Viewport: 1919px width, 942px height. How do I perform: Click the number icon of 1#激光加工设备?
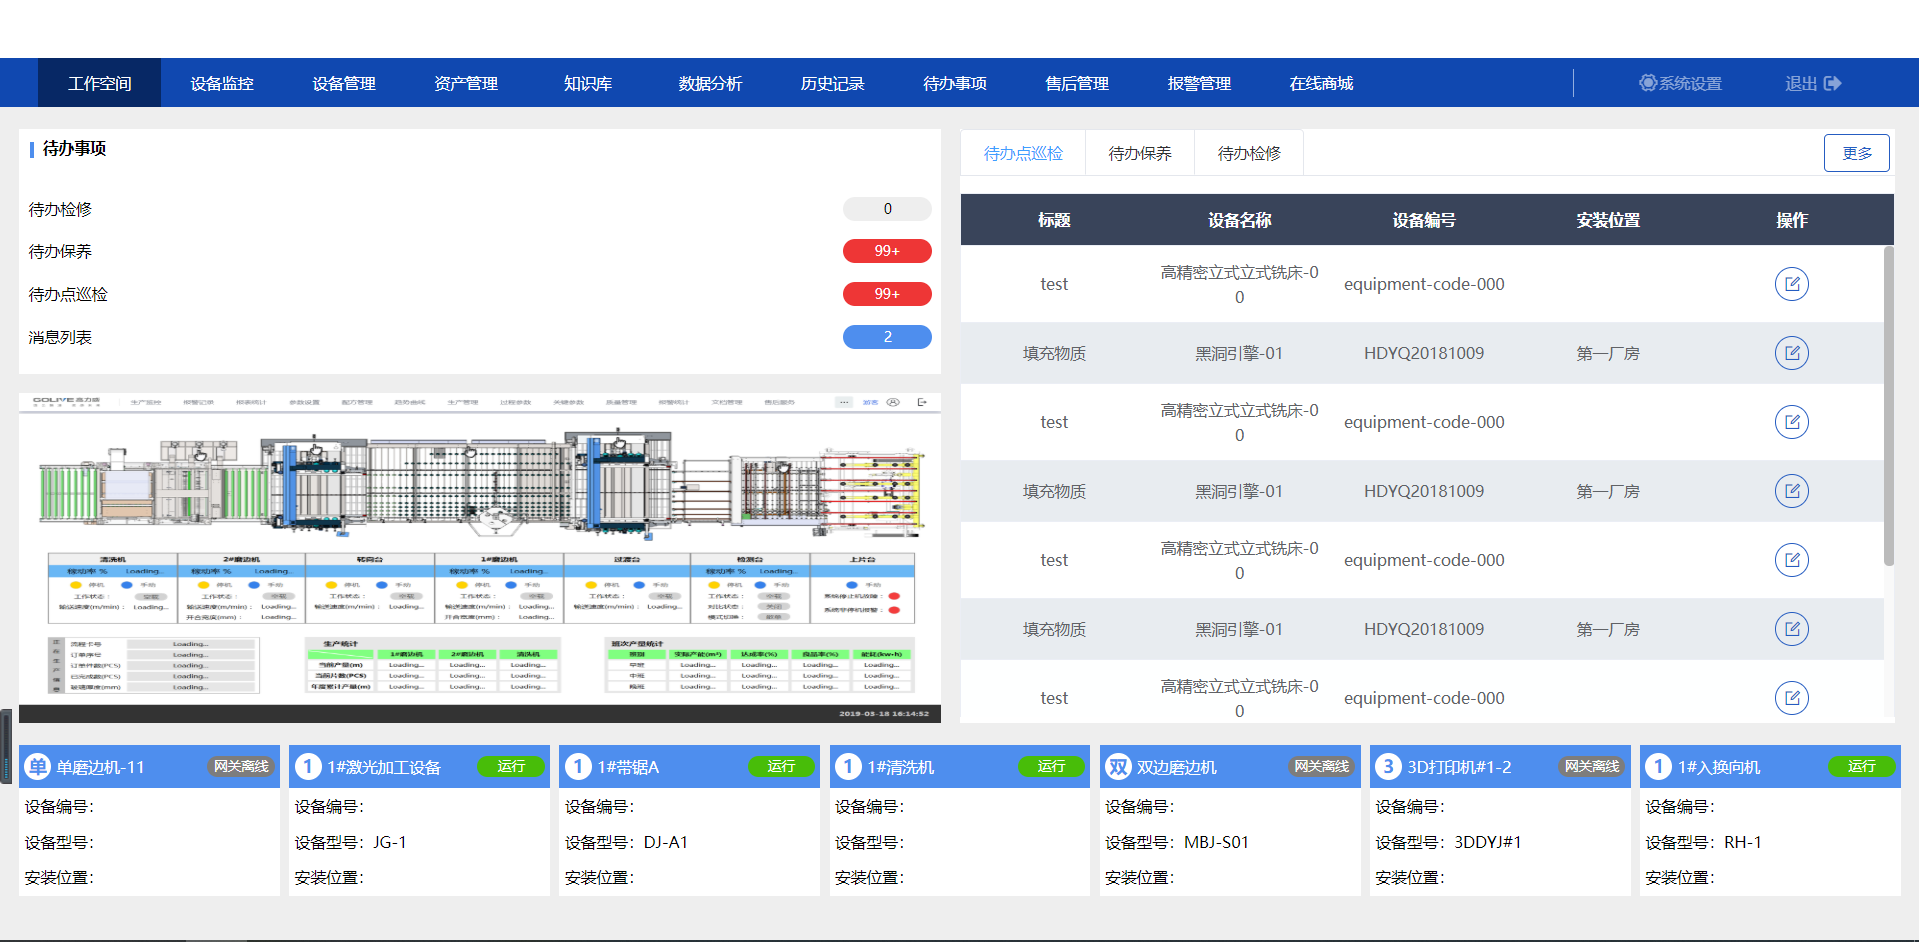(307, 767)
